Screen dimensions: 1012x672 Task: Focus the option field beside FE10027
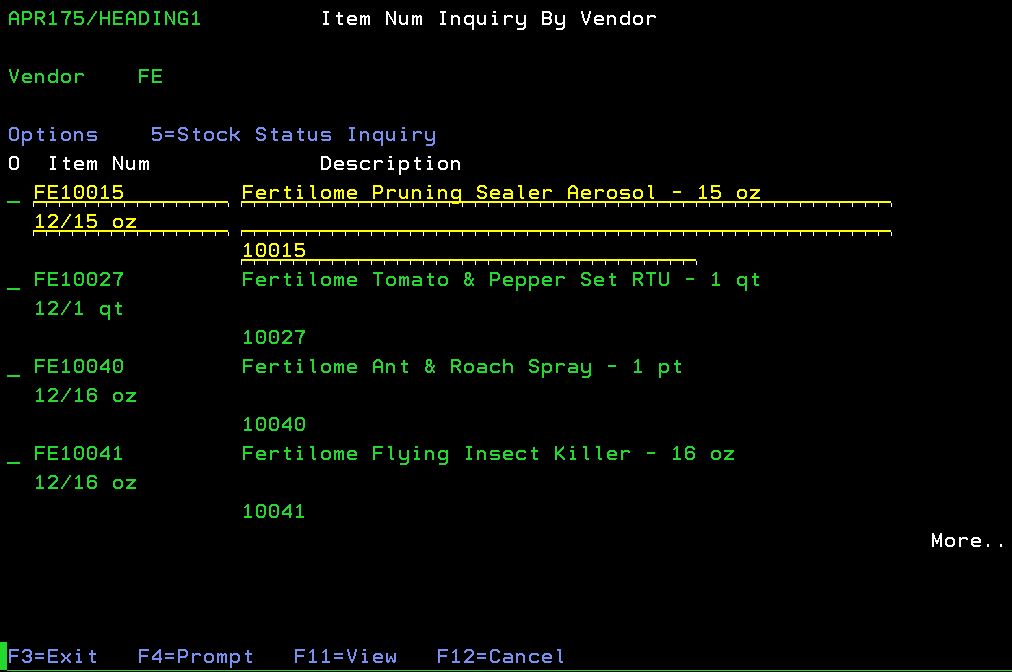tap(14, 281)
